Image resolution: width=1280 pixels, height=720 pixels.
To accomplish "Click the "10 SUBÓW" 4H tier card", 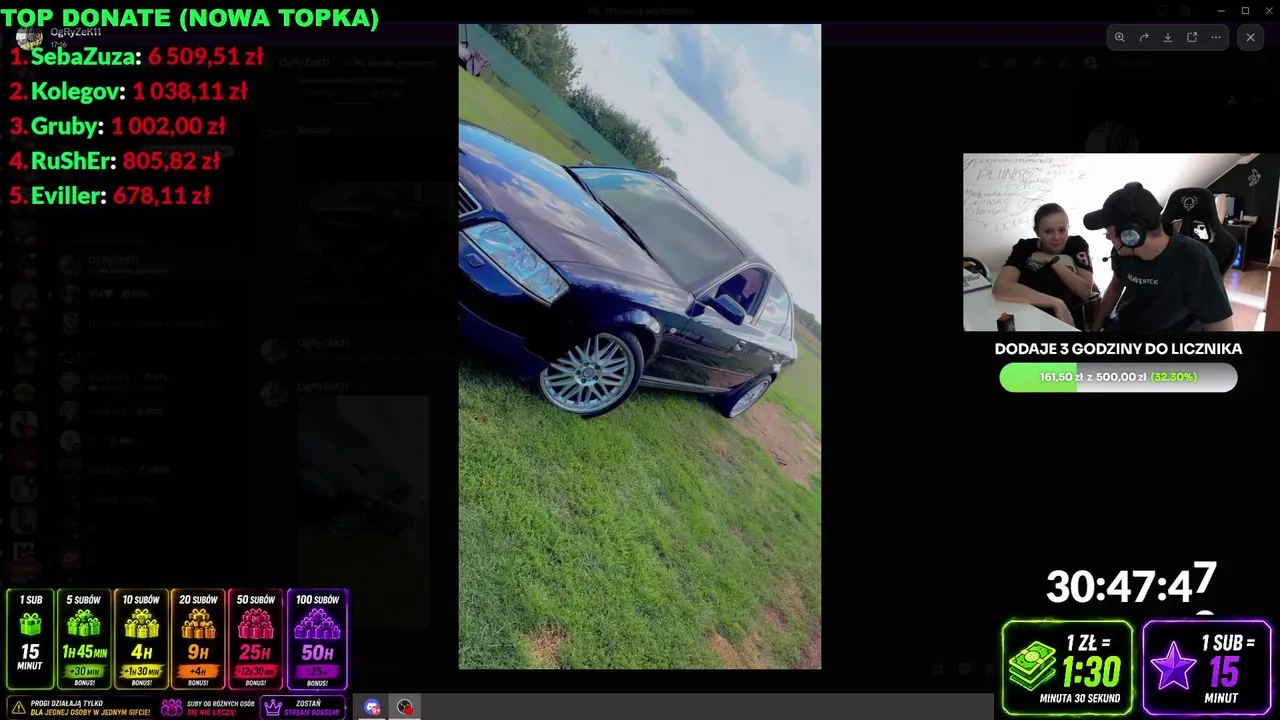I will 141,639.
